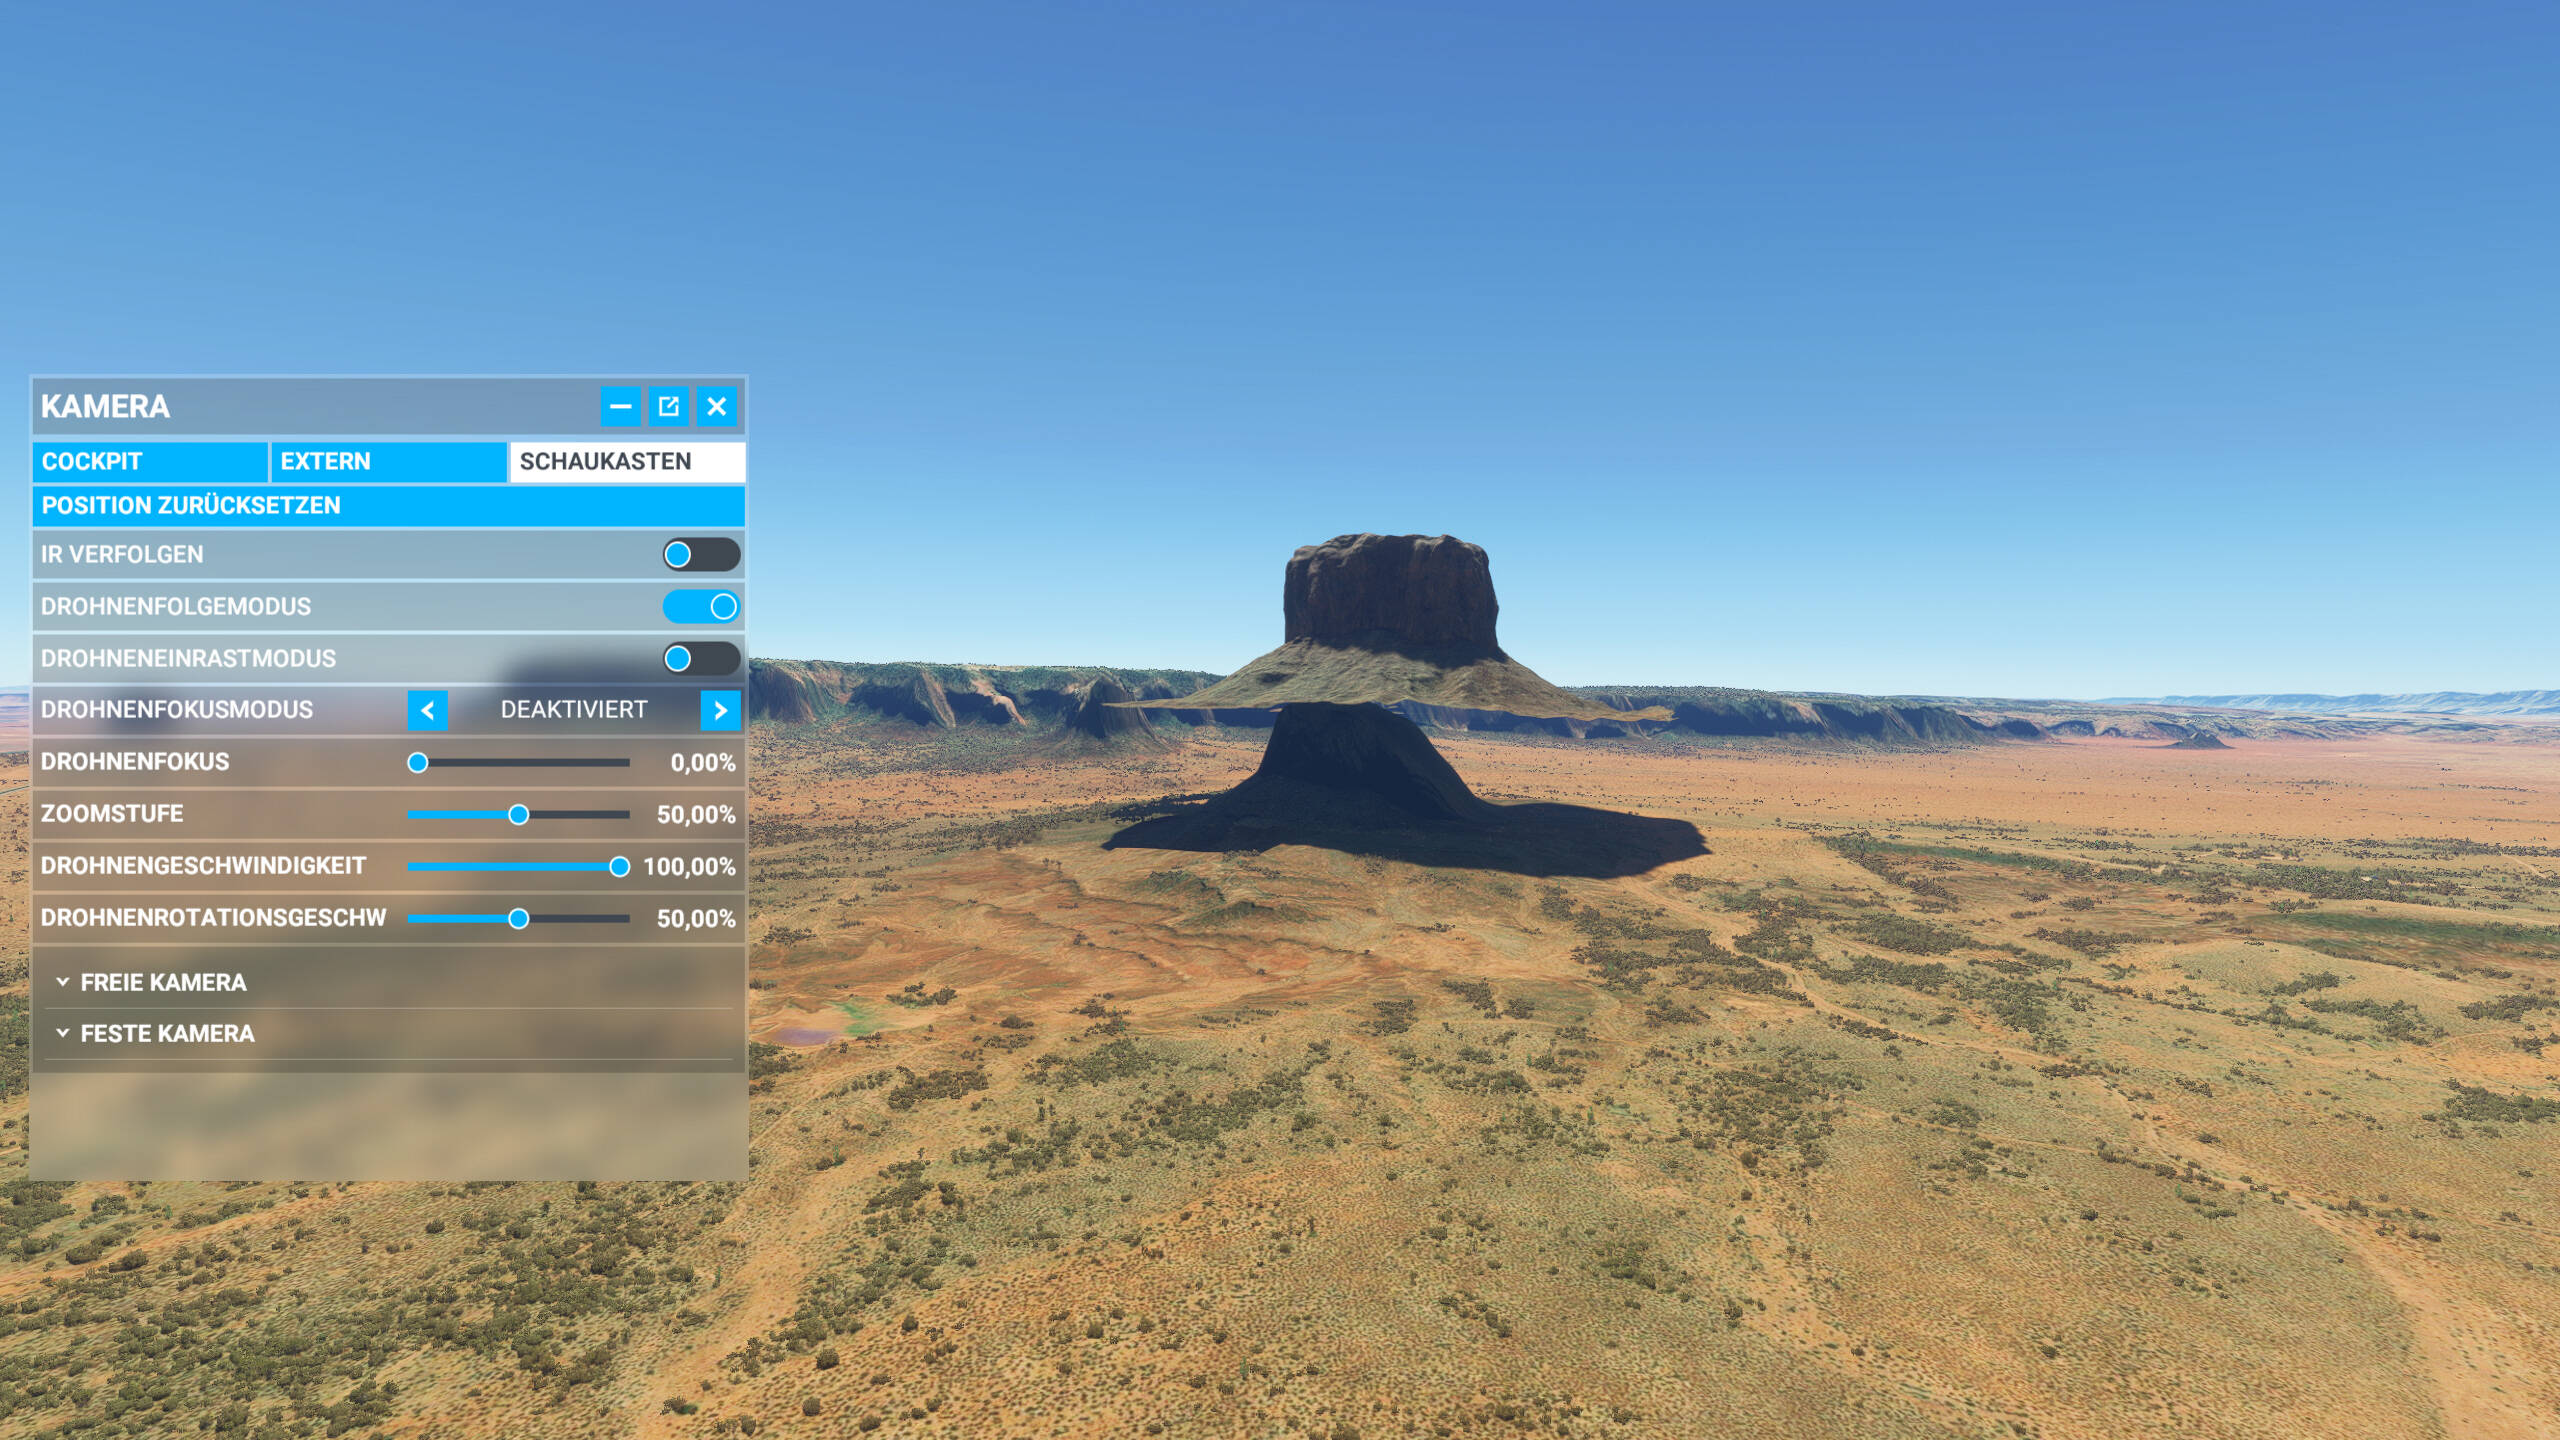Pop out the Kamera panel window

point(668,406)
